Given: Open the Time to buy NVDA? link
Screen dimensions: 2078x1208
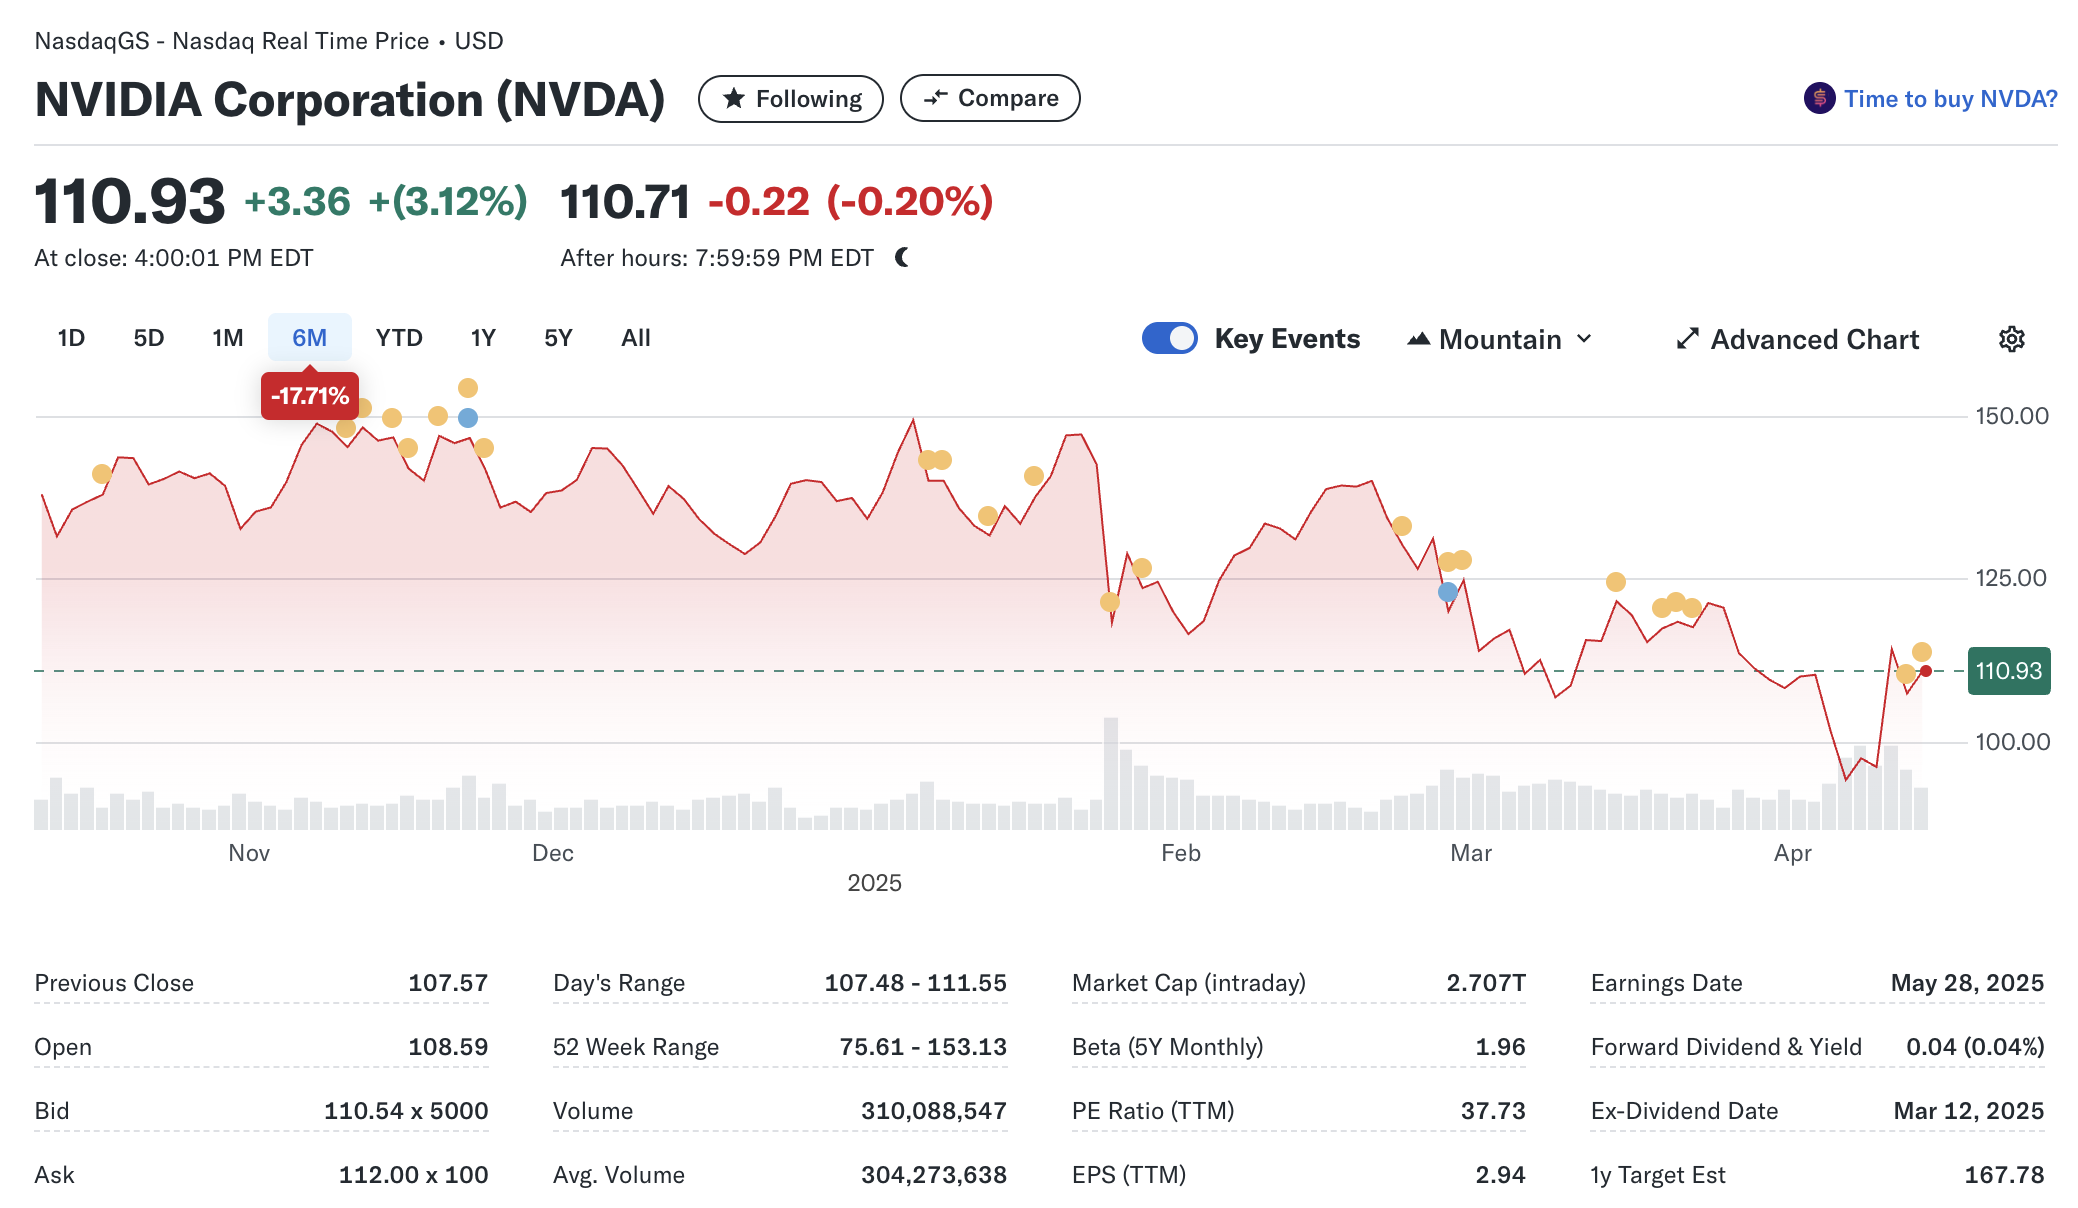Looking at the screenshot, I should click(x=1950, y=98).
